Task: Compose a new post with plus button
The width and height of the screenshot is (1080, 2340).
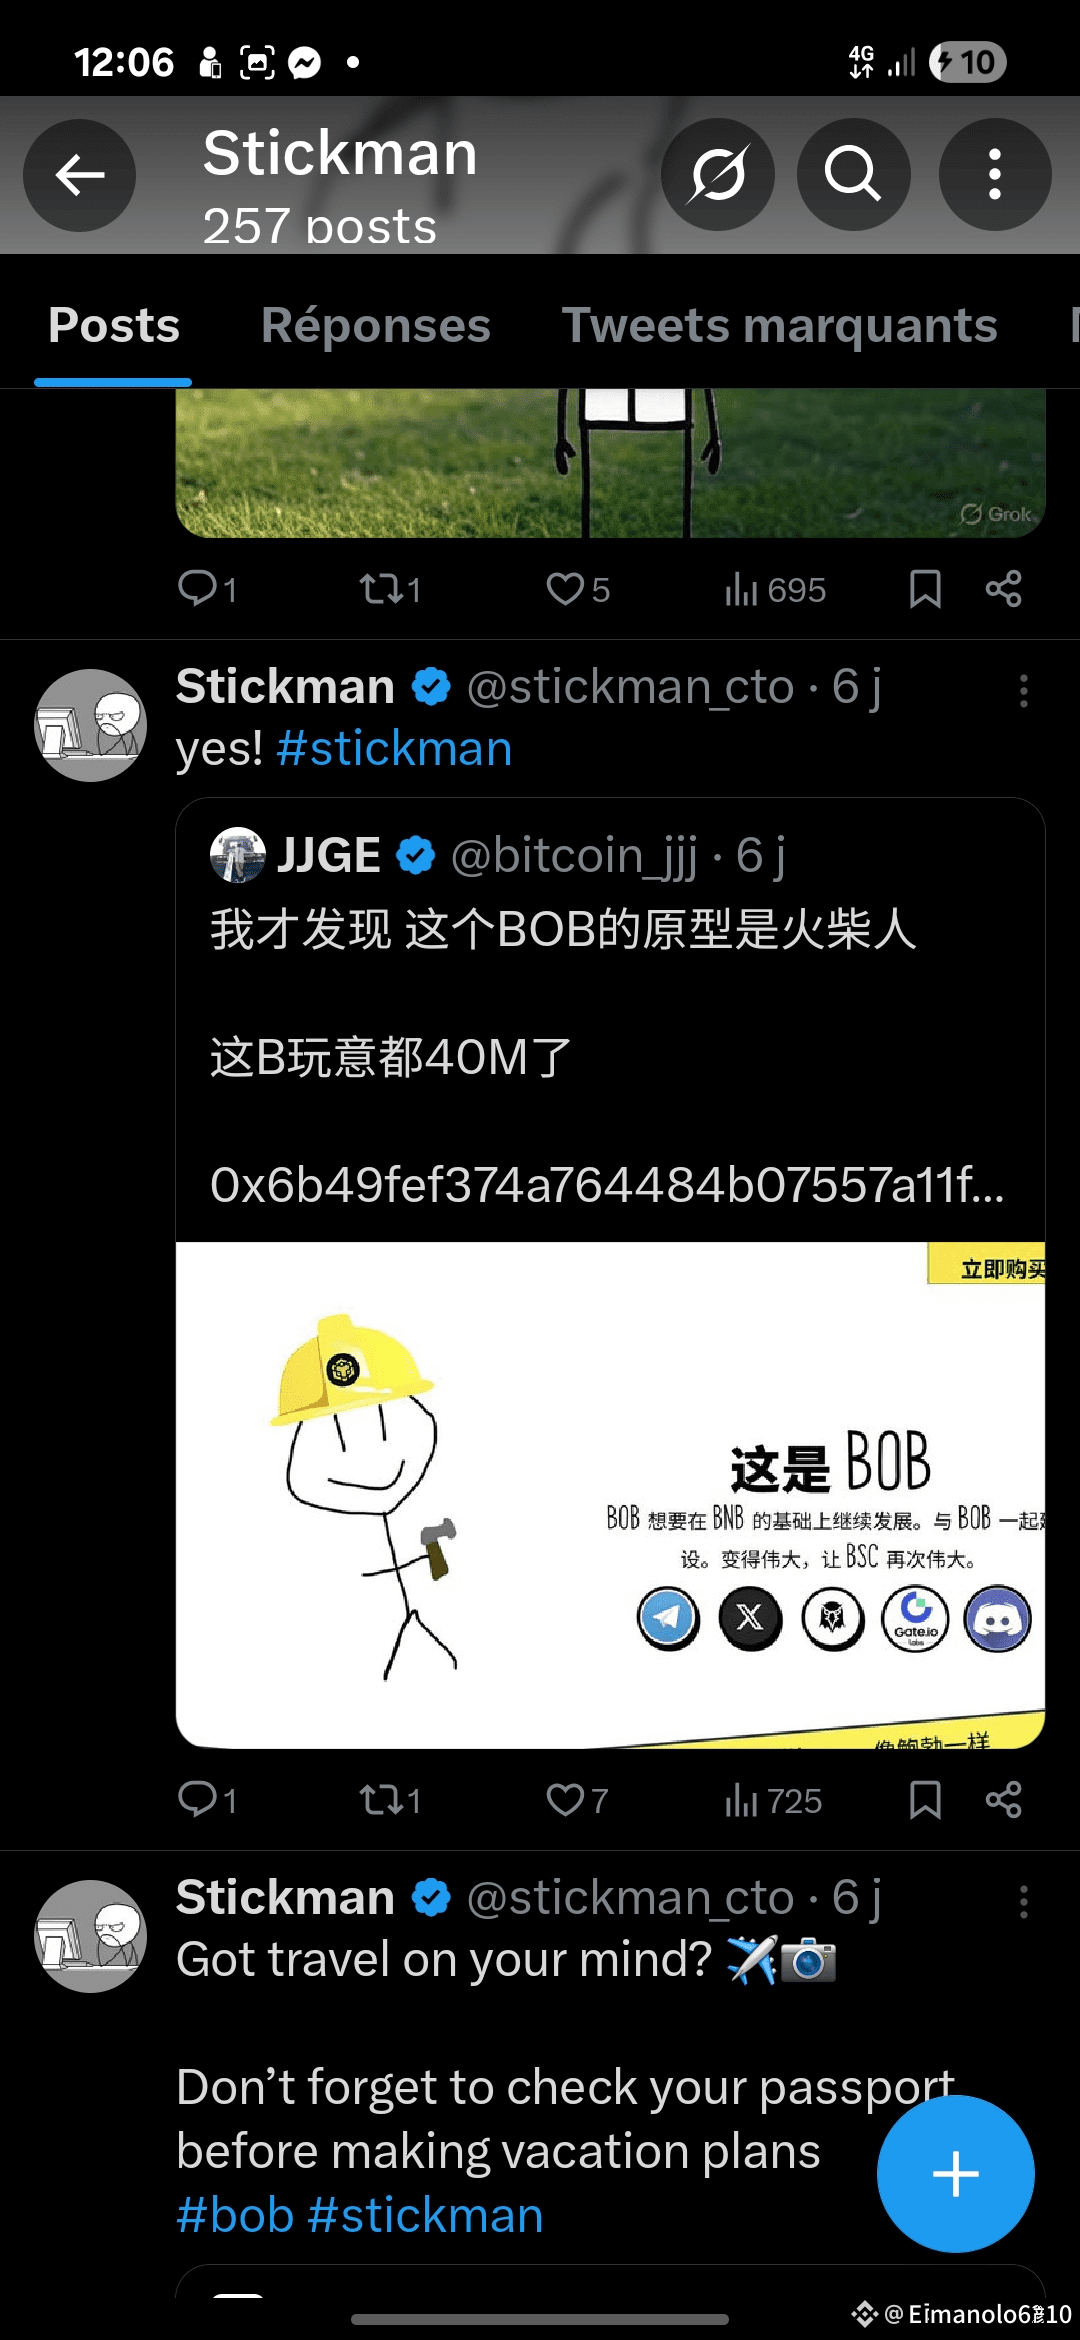Action: click(x=956, y=2174)
